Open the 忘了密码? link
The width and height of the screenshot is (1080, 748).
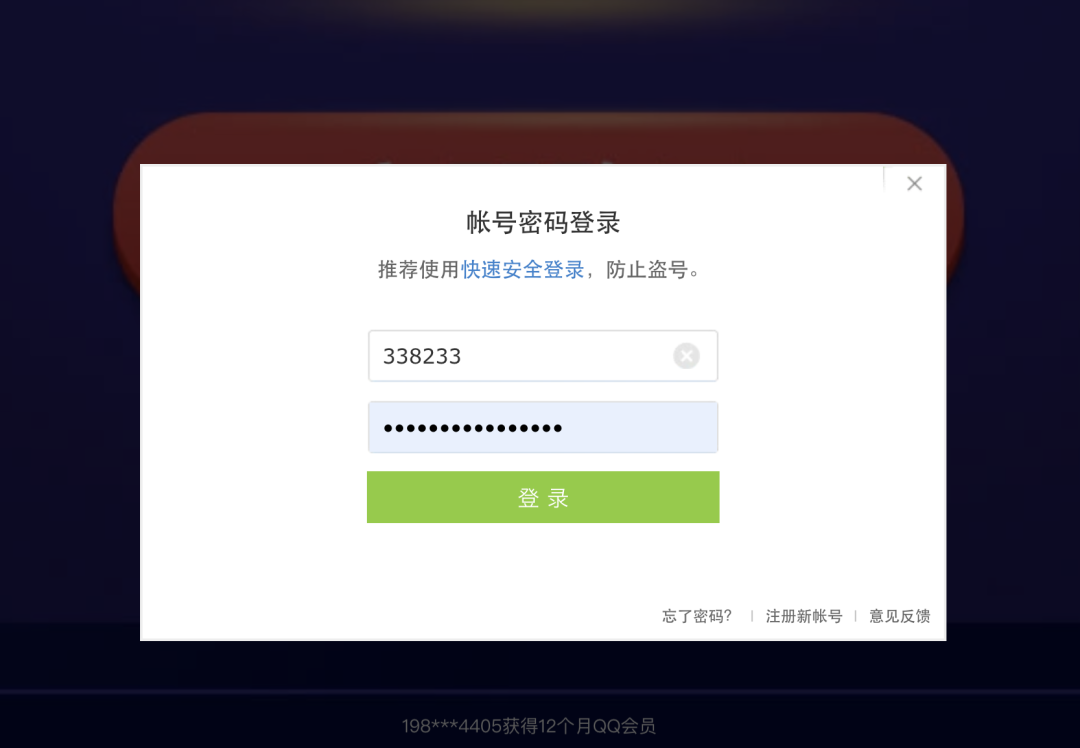pos(696,616)
